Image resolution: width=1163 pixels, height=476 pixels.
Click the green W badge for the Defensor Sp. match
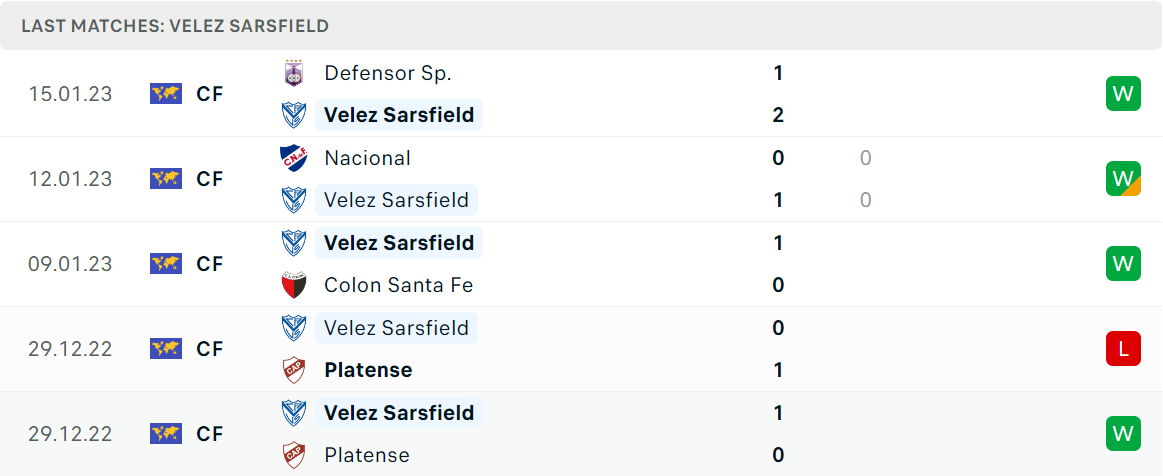(x=1123, y=94)
